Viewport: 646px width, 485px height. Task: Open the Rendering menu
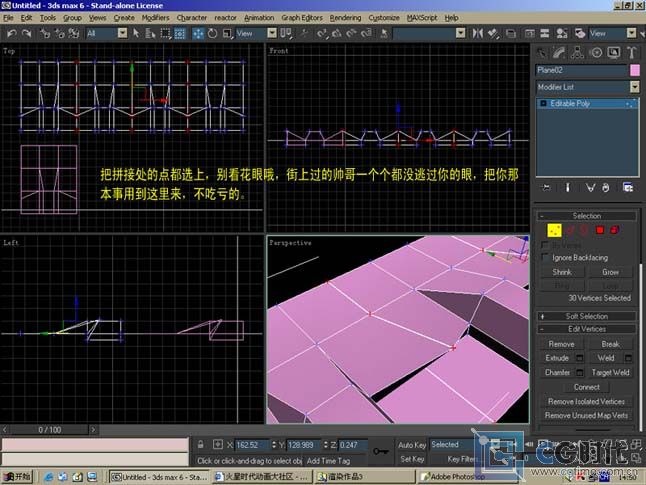click(345, 18)
